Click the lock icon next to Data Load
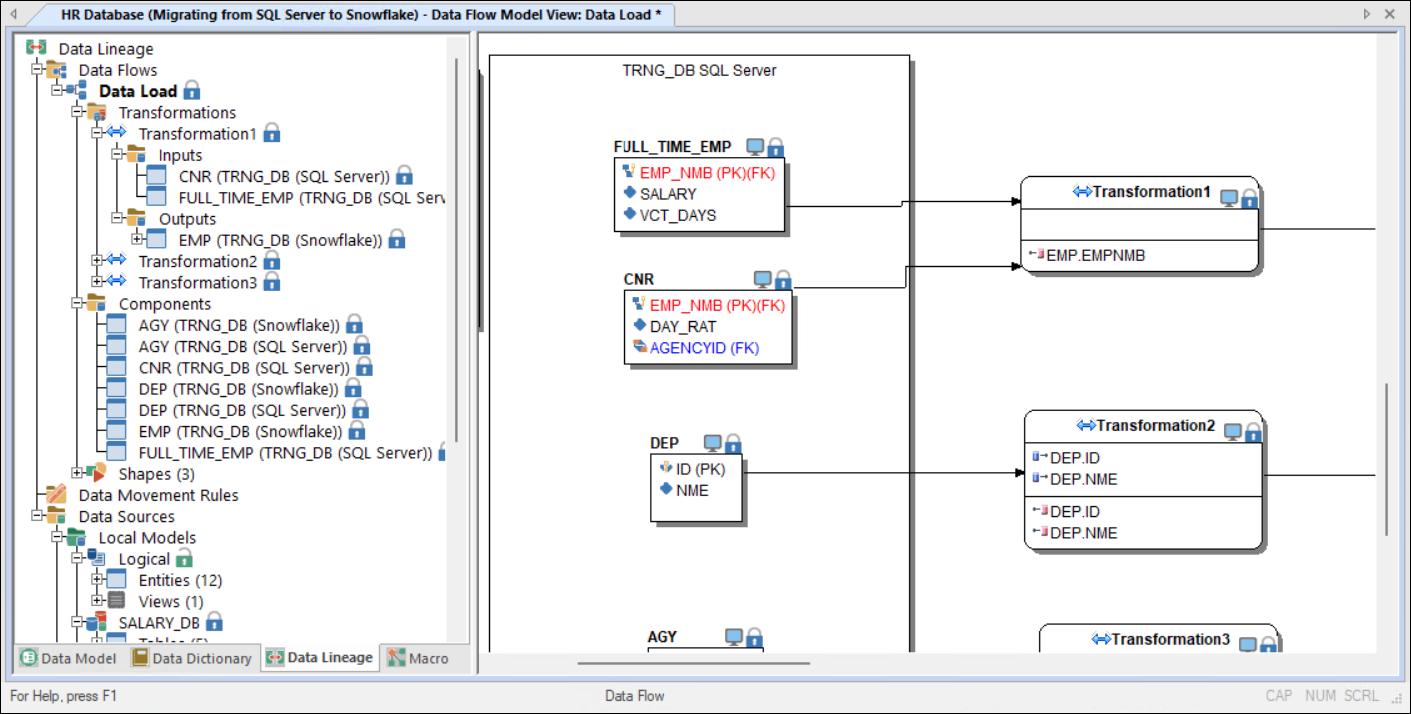Image resolution: width=1411 pixels, height=714 pixels. [192, 91]
